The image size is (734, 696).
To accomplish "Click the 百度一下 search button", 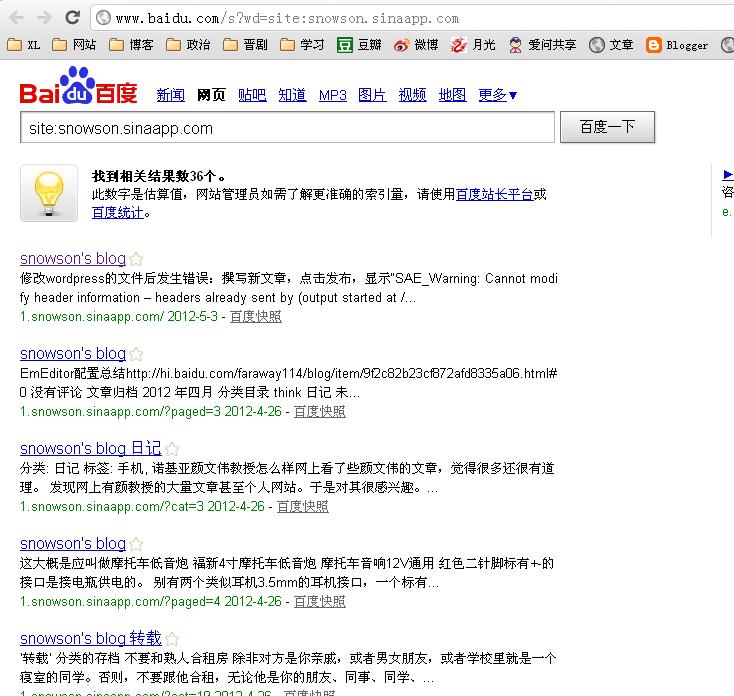I will [607, 127].
